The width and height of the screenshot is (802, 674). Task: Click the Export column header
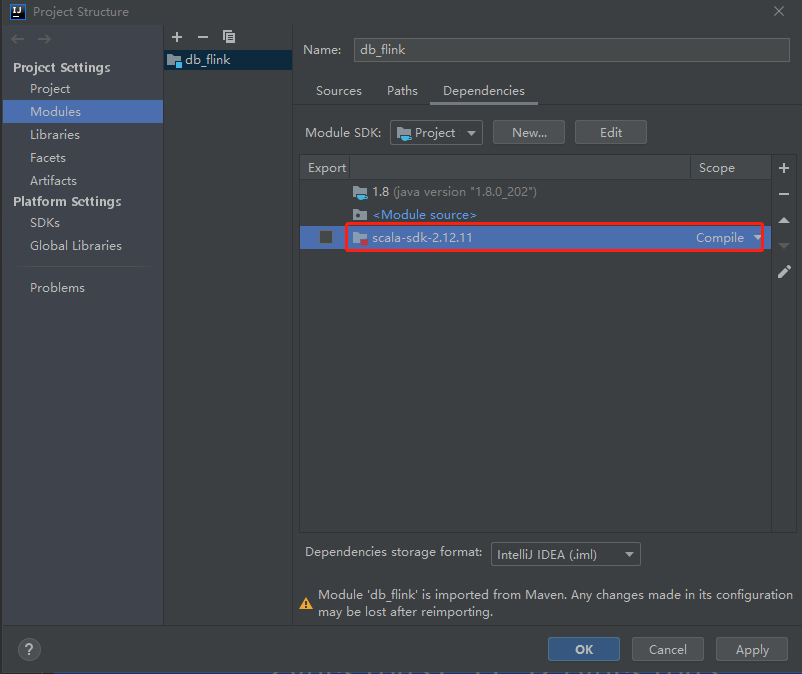click(326, 168)
